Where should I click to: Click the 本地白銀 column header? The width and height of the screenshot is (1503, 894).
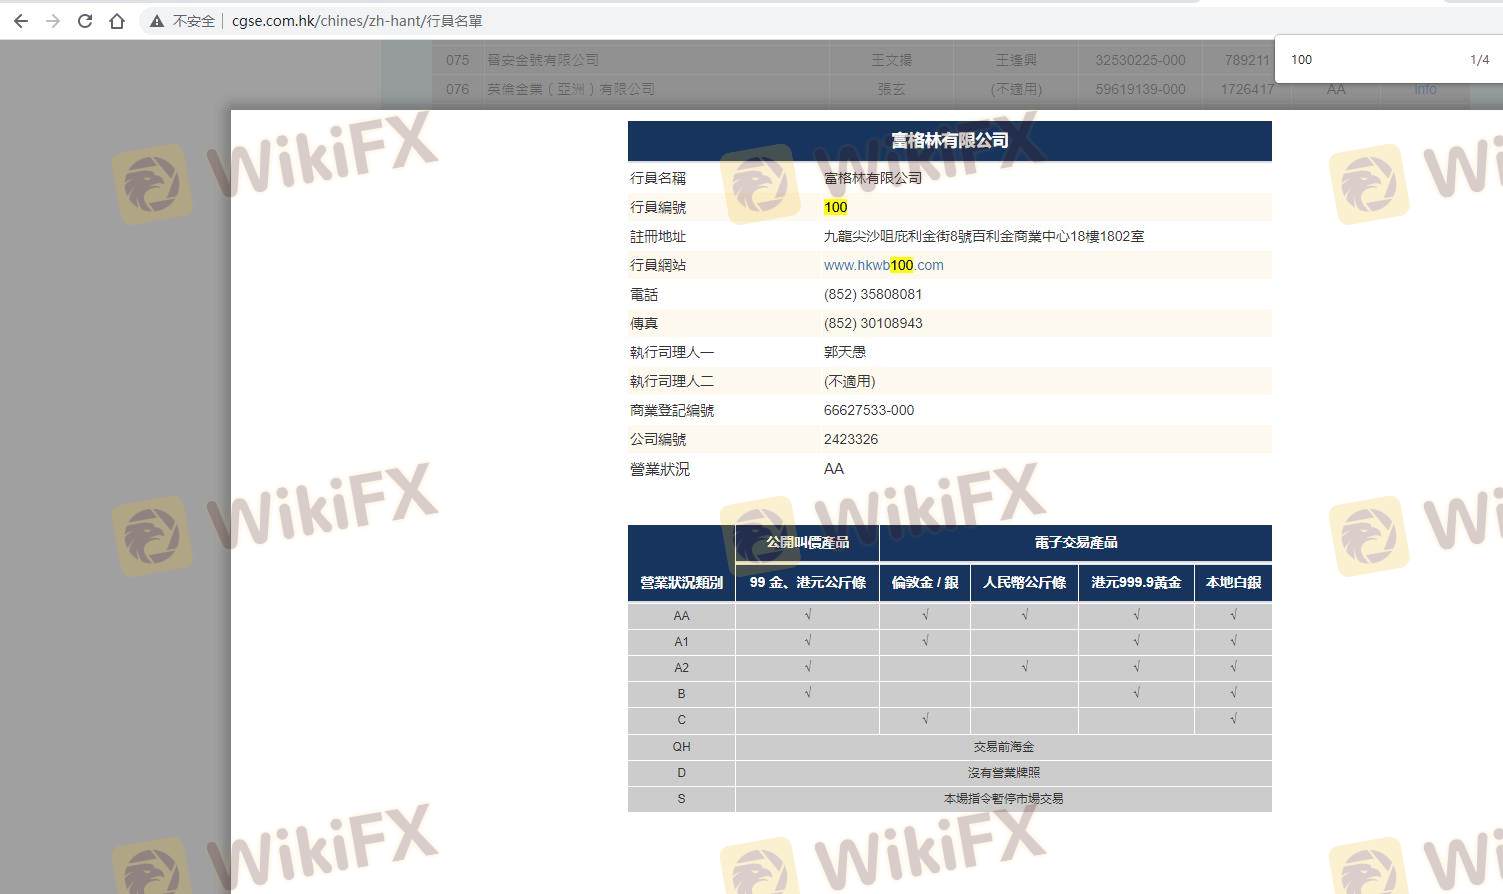click(1233, 582)
